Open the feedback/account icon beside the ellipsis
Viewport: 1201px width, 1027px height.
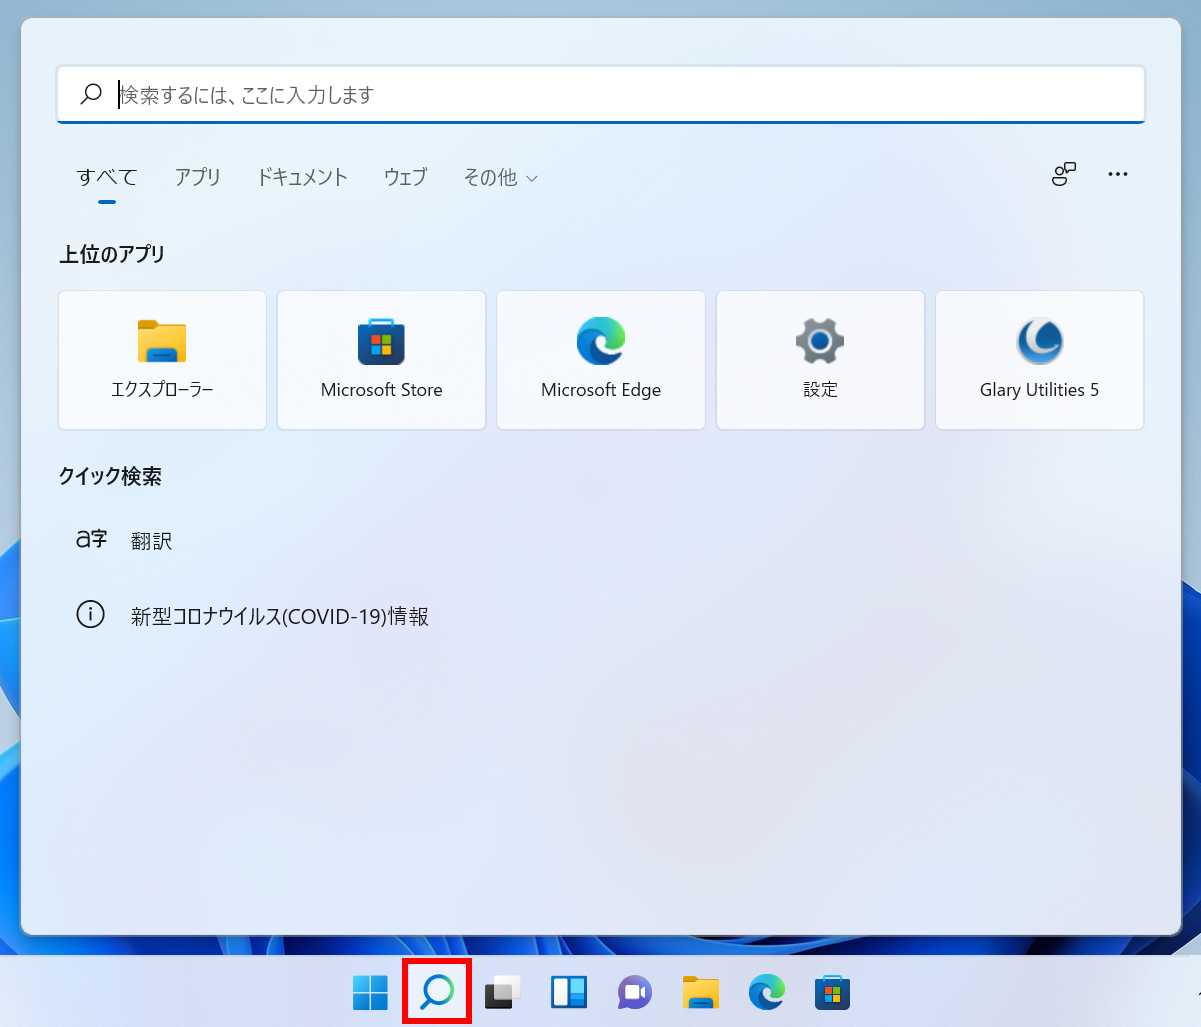[x=1064, y=175]
